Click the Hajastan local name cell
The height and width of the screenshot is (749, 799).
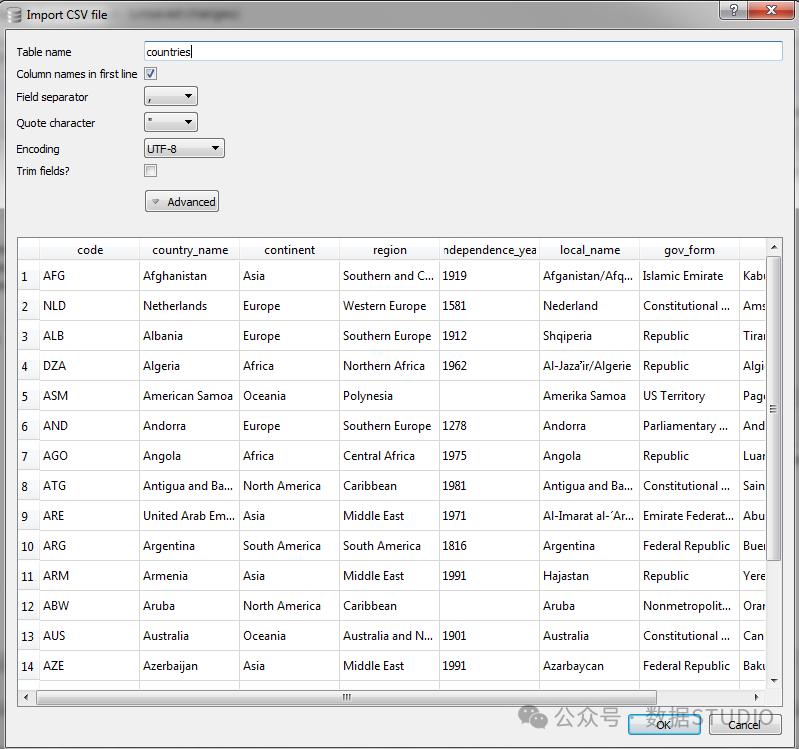coord(590,576)
